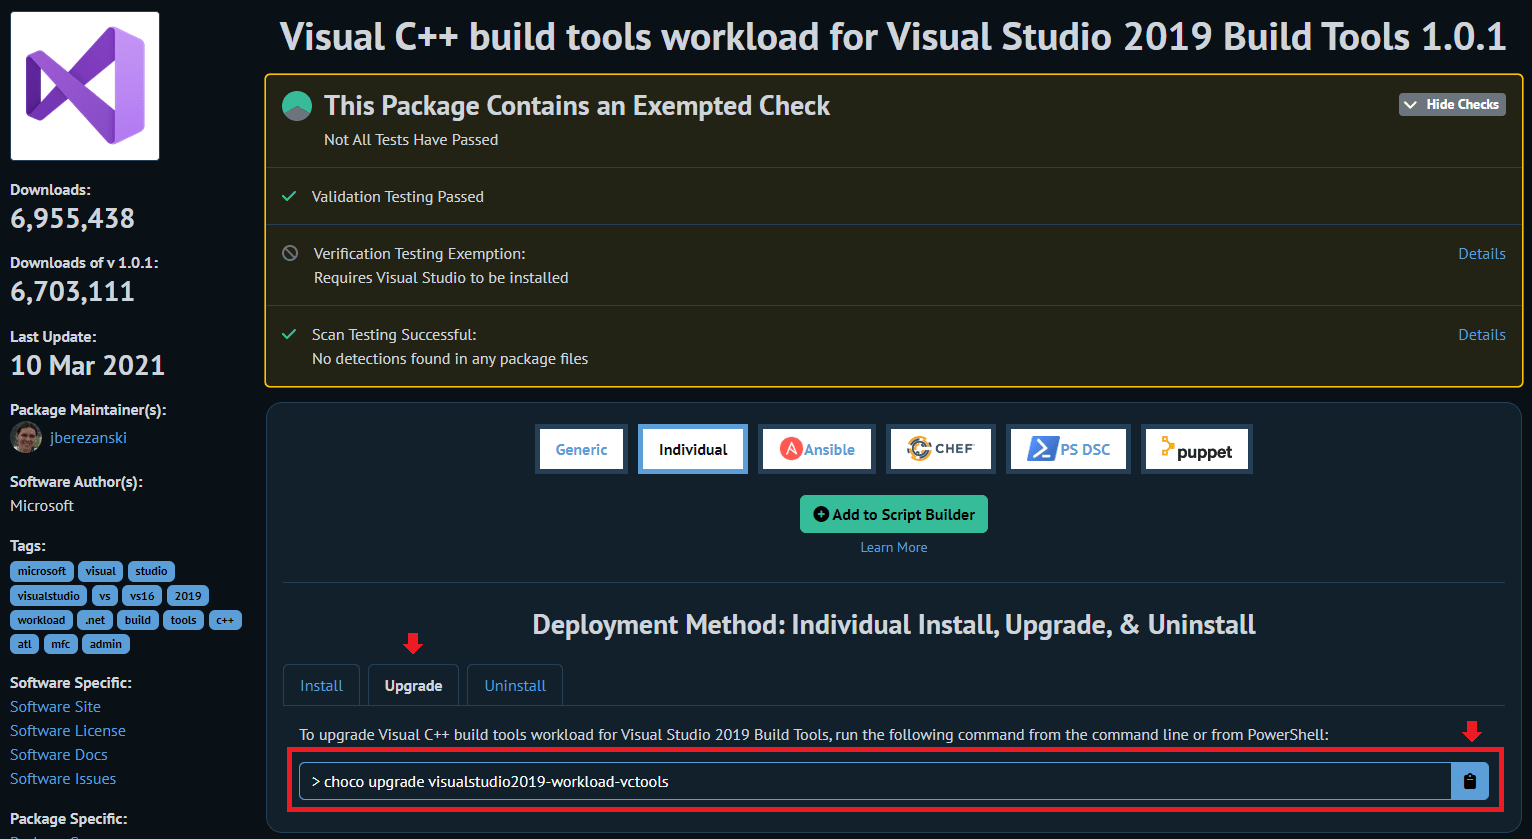The width and height of the screenshot is (1532, 839).
Task: Switch to the Upgrade tab
Action: click(x=413, y=685)
